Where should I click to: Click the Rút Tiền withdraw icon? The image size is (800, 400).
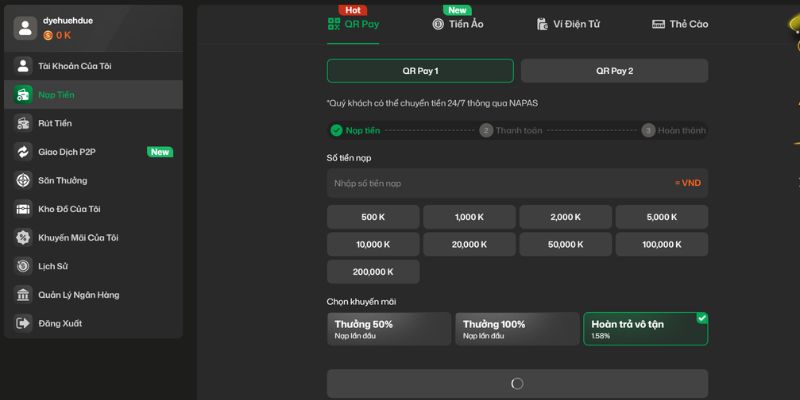pos(23,123)
